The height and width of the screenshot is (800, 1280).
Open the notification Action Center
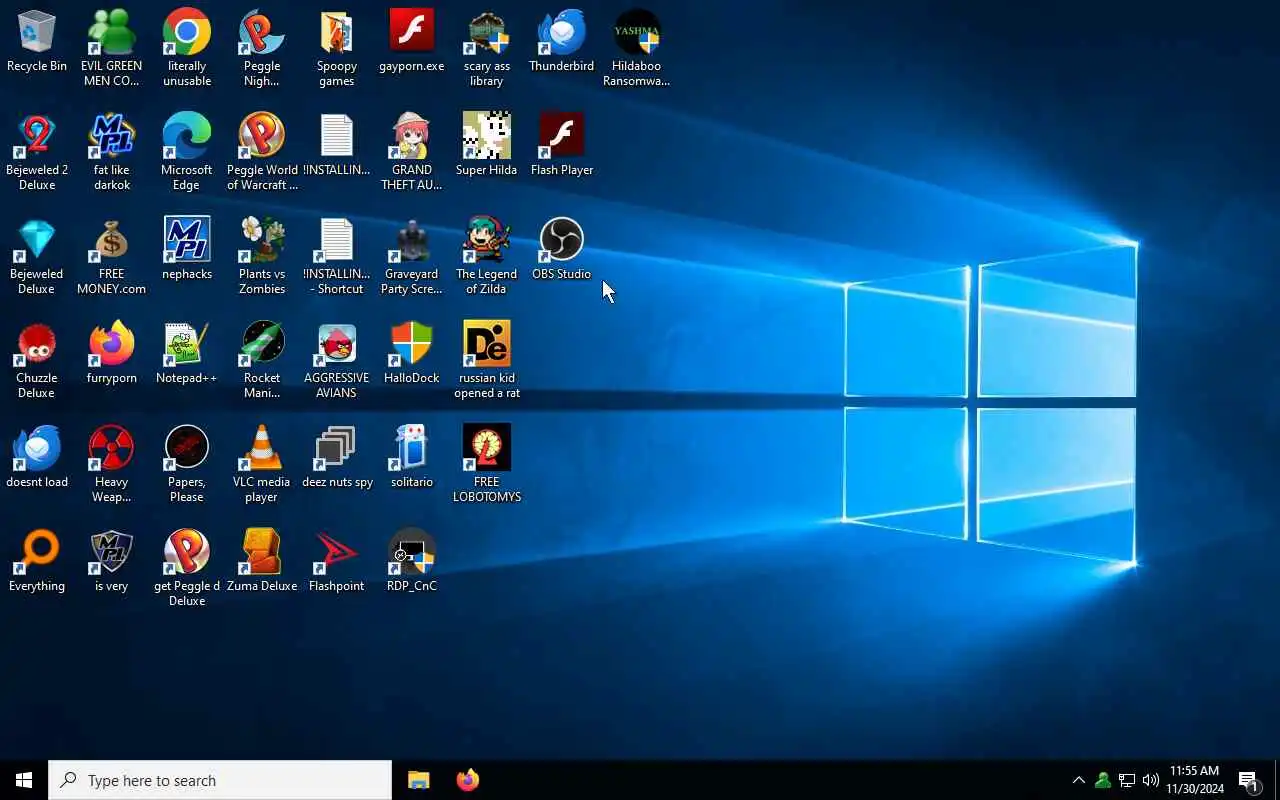(1249, 780)
